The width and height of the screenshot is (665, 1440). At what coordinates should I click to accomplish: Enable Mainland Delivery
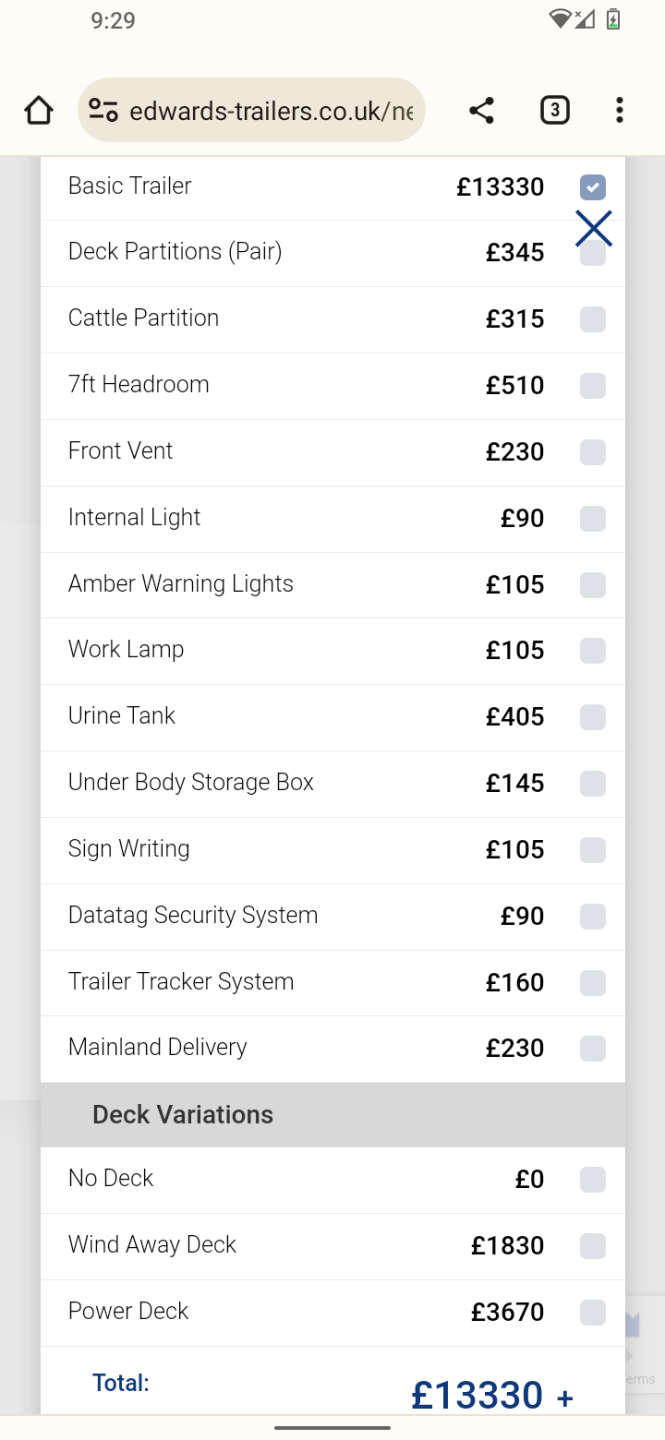click(x=593, y=1048)
